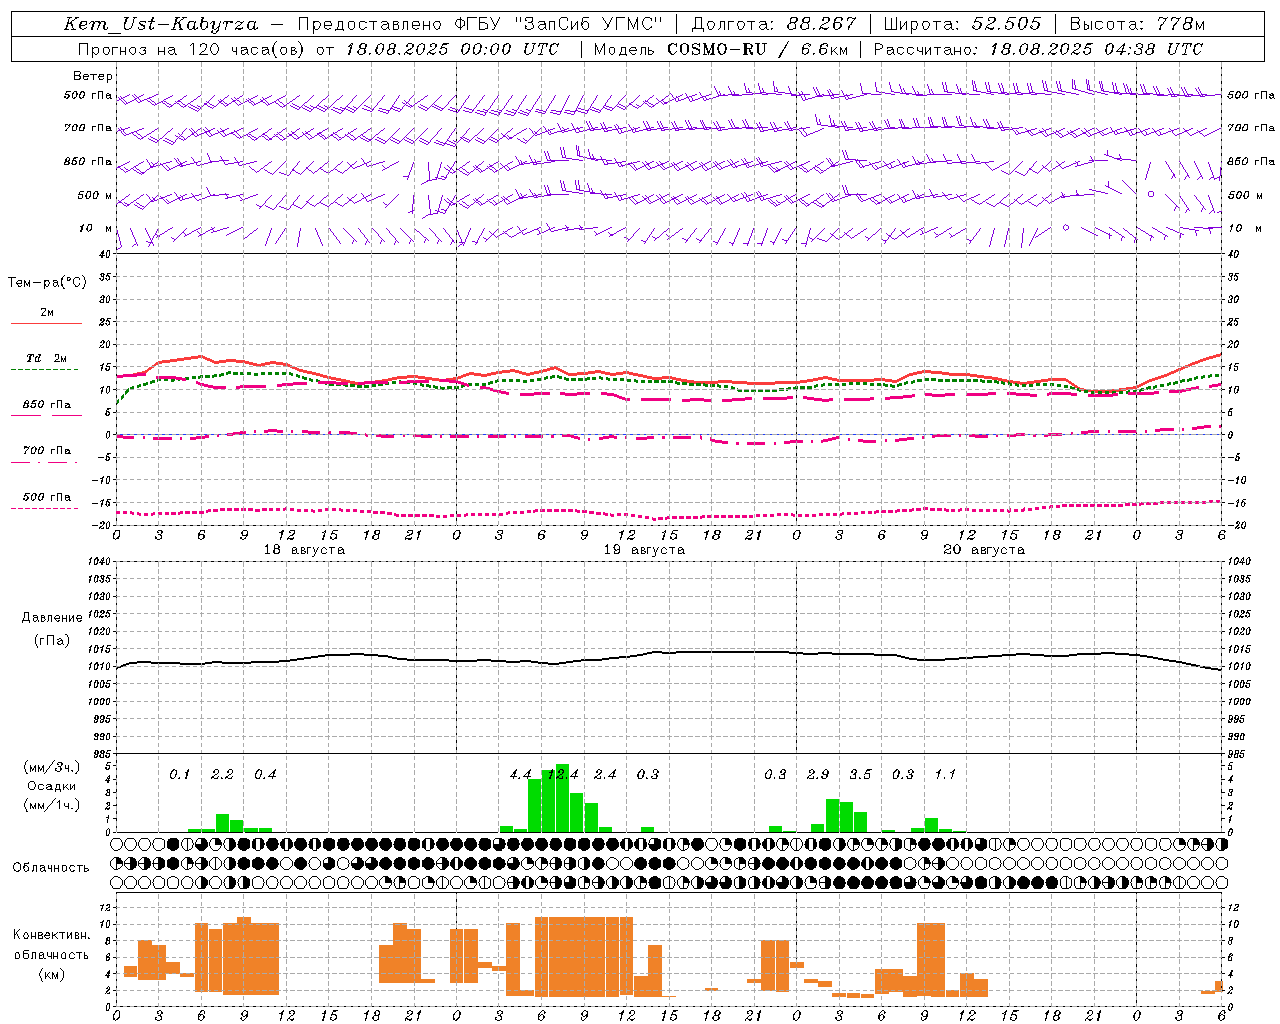Viewport: 1280px width, 1024px height.
Task: Click the 'Осадки' precipitation label
Action: [52, 786]
